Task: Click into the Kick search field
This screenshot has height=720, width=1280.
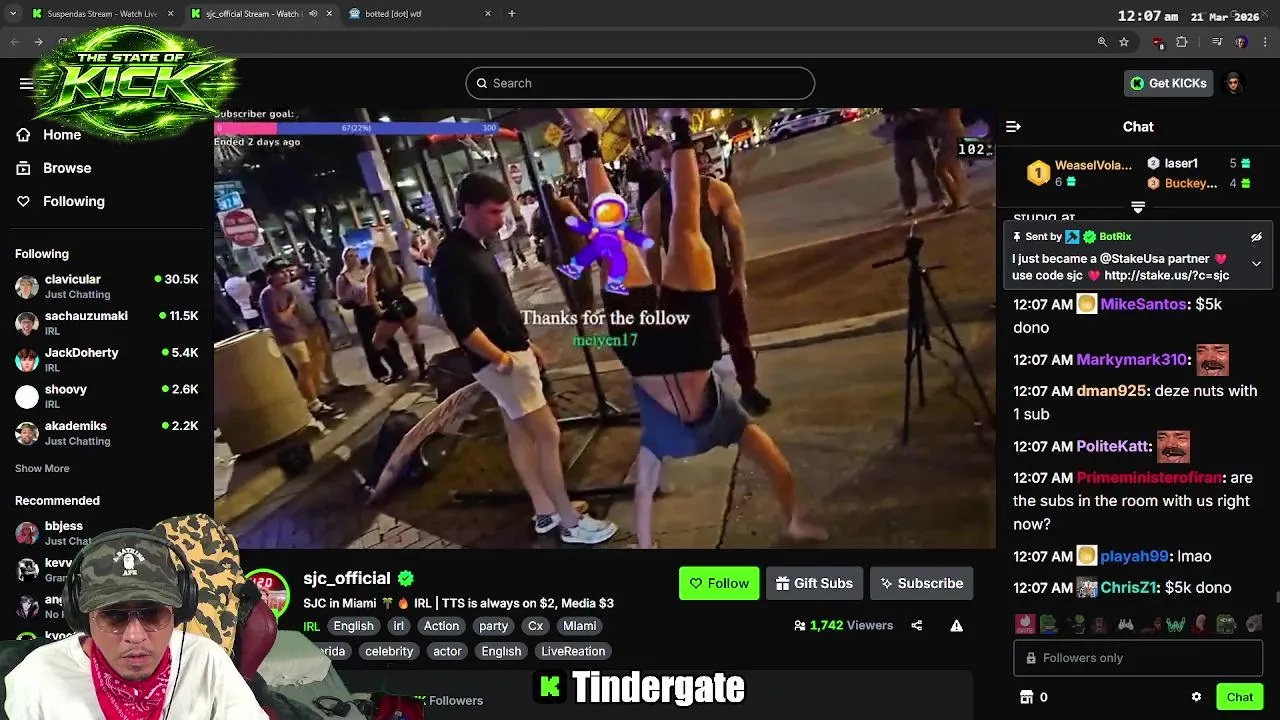Action: (x=640, y=83)
